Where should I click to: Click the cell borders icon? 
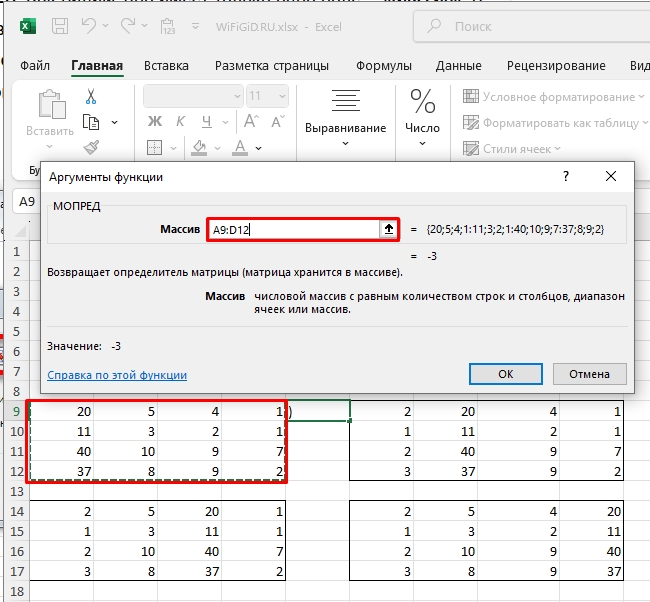[154, 148]
